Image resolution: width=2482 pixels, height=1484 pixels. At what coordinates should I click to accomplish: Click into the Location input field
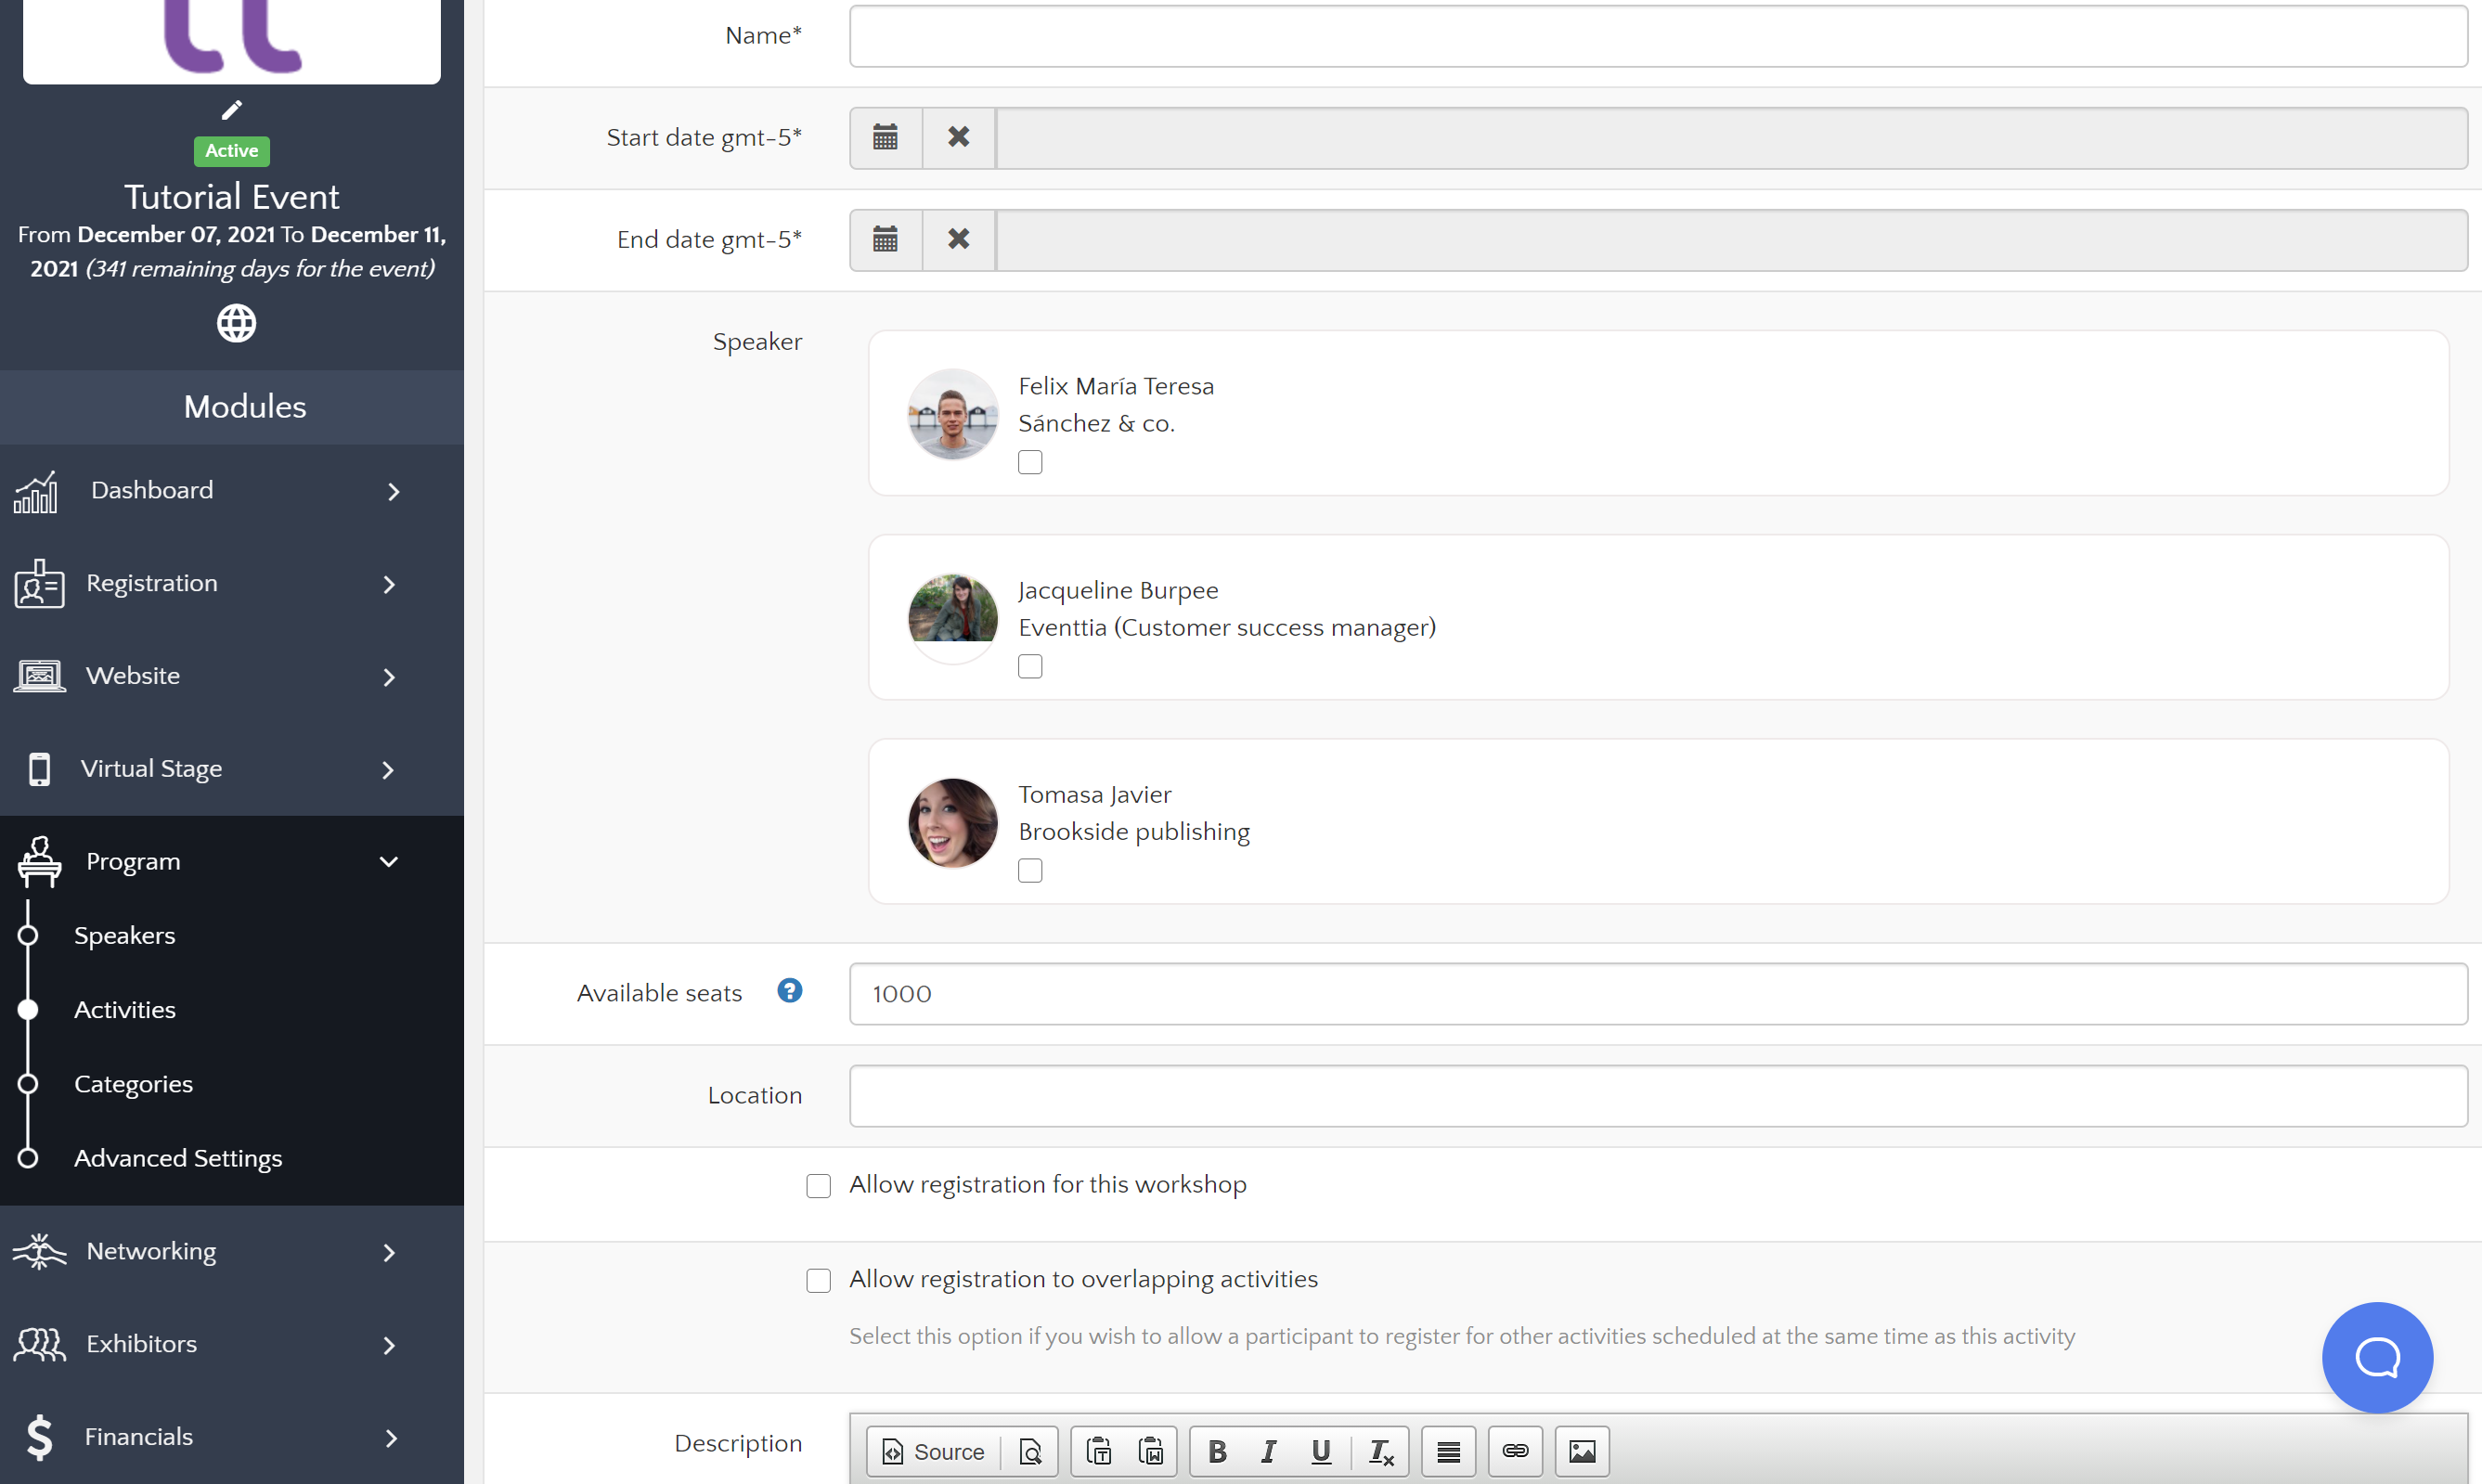(1657, 1096)
